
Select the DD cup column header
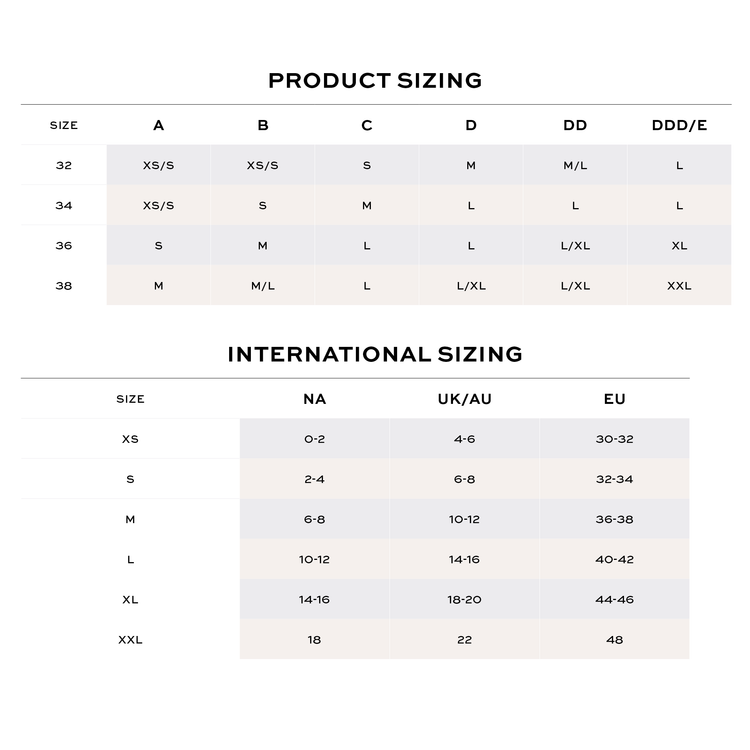(x=575, y=125)
